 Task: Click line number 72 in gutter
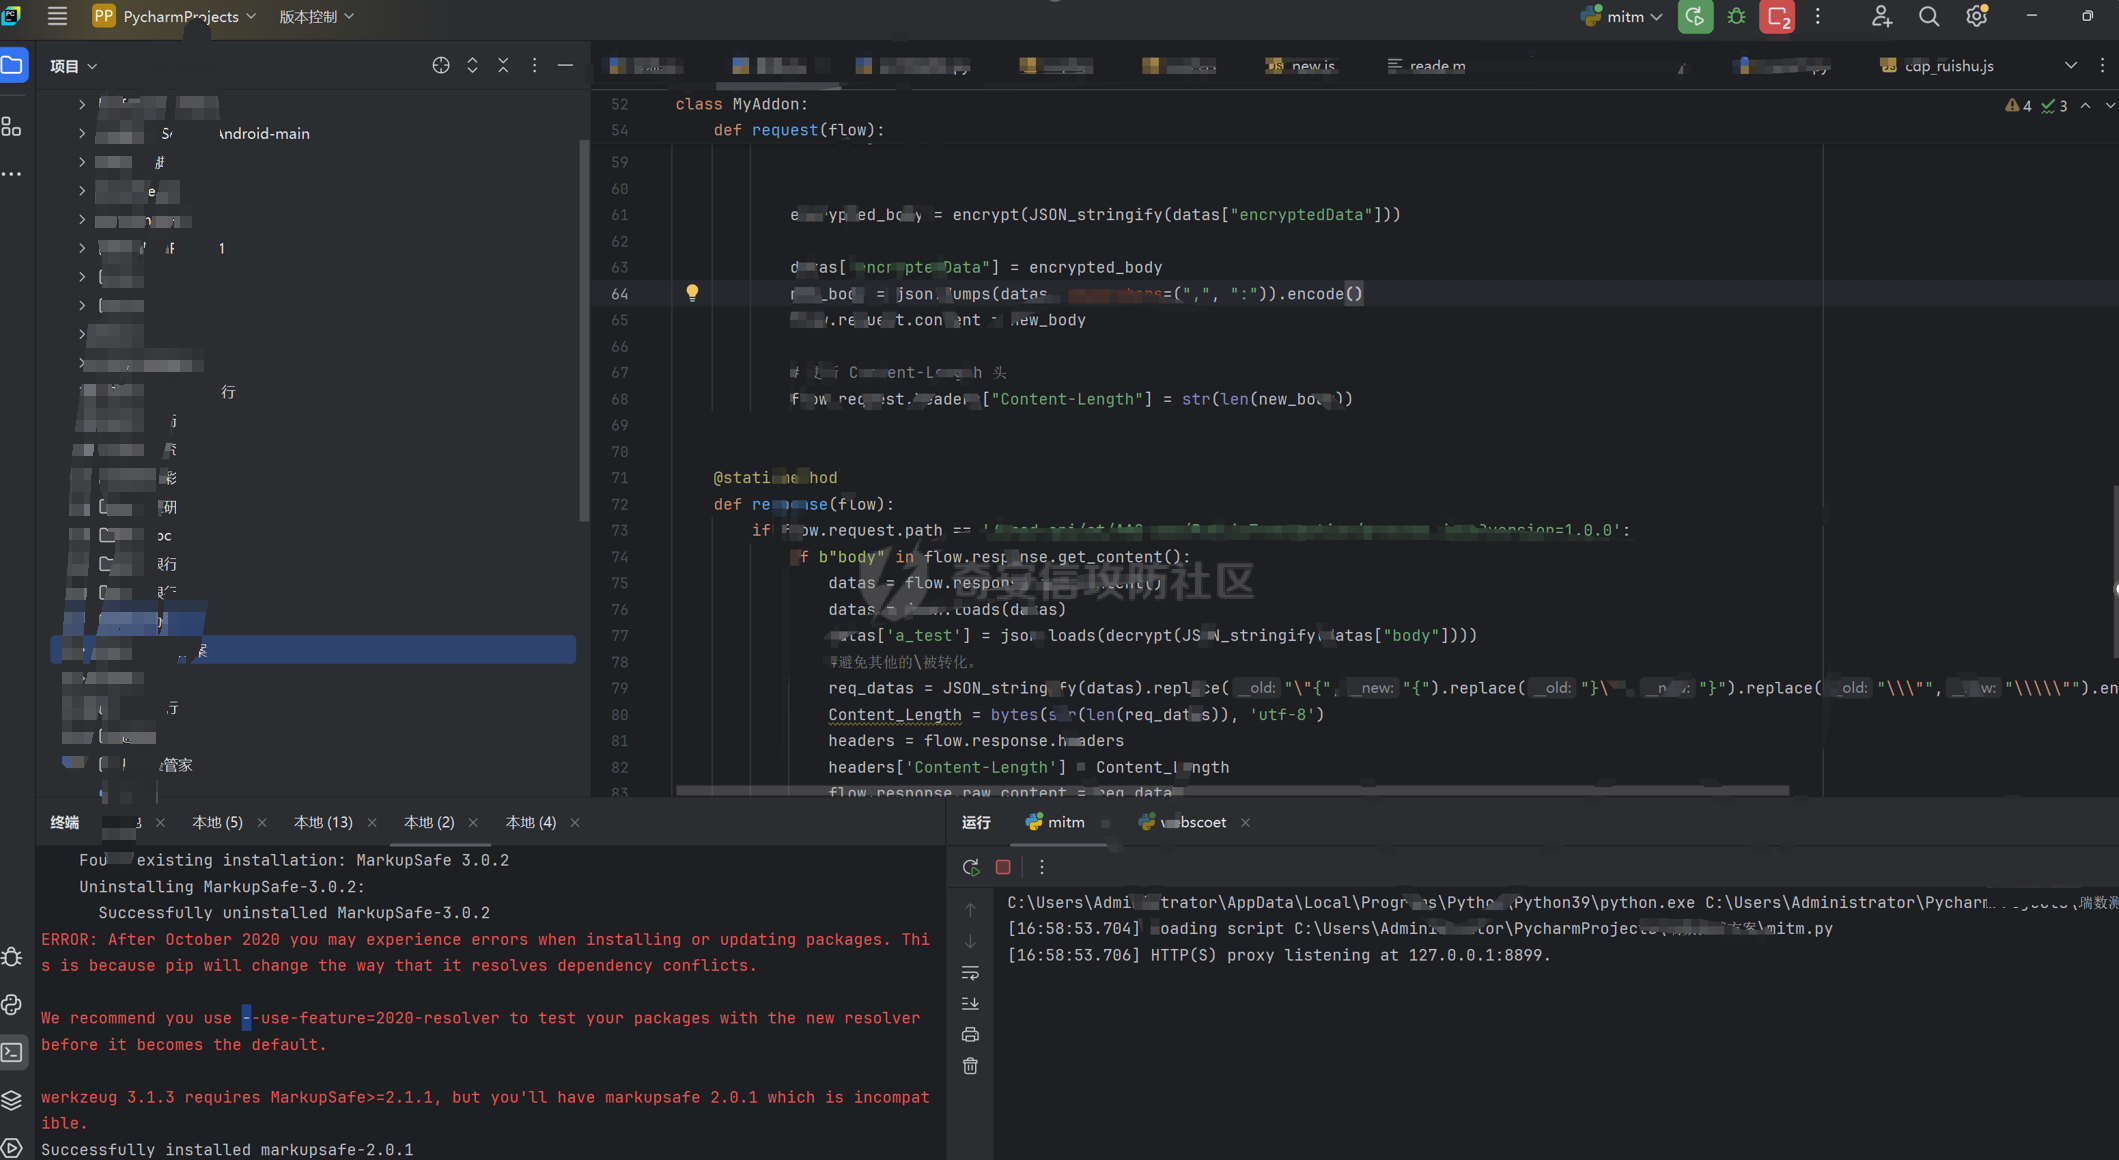[620, 504]
